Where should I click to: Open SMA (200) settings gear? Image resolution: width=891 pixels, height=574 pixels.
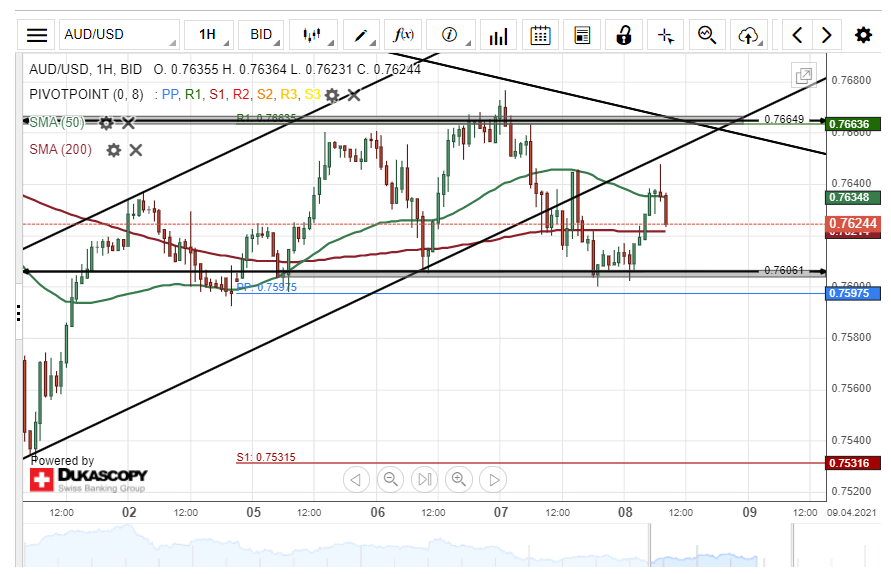tap(114, 150)
